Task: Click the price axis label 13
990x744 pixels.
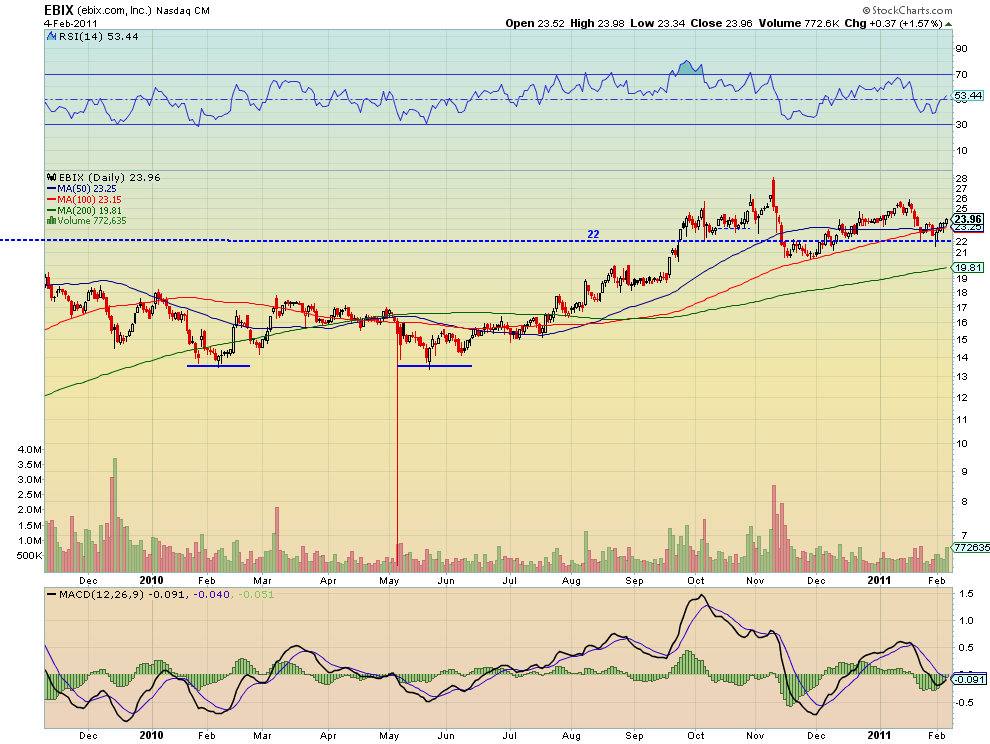Action: [x=961, y=377]
